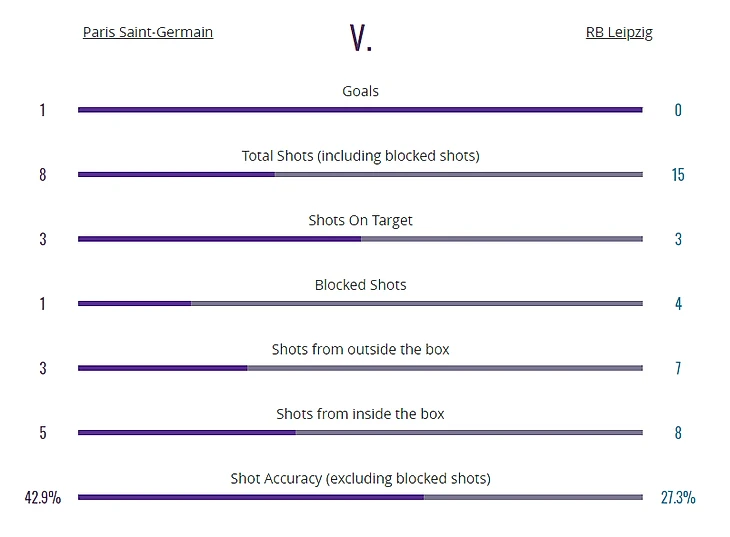Click the Blocked Shots comparison bar

coord(360,304)
